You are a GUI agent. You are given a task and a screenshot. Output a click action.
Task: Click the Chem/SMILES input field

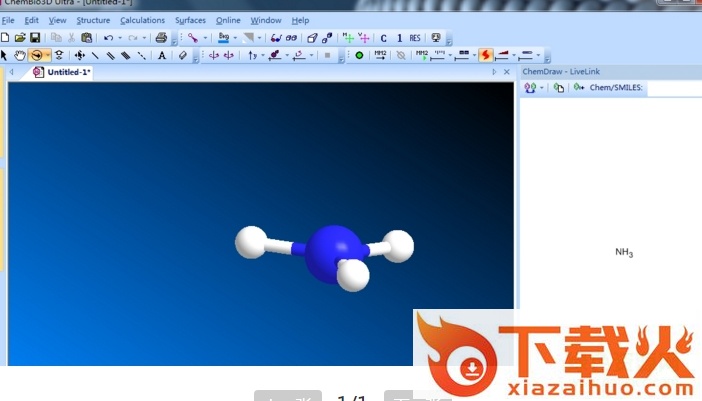click(x=672, y=88)
